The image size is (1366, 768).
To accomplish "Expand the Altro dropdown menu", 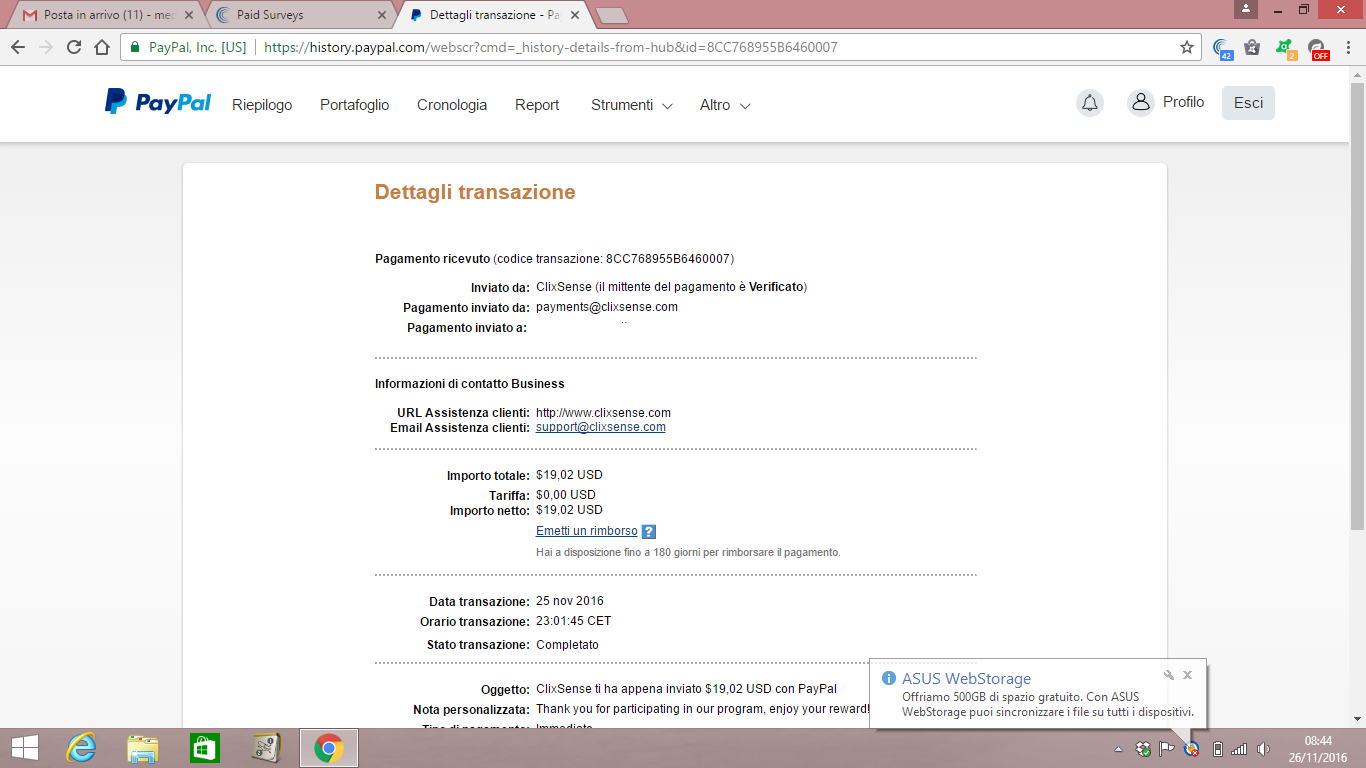I will tap(725, 105).
